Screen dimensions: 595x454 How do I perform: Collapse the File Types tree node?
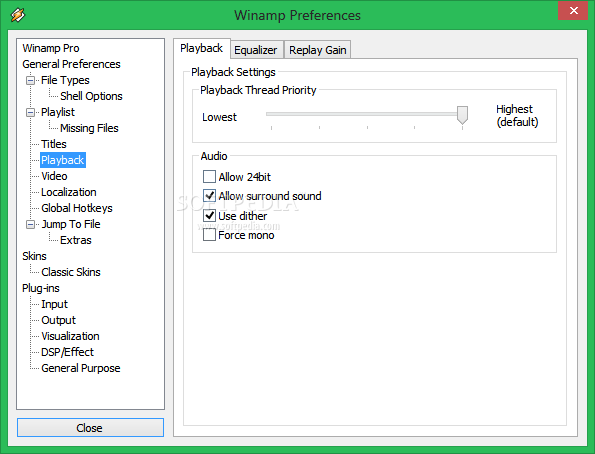(30, 80)
